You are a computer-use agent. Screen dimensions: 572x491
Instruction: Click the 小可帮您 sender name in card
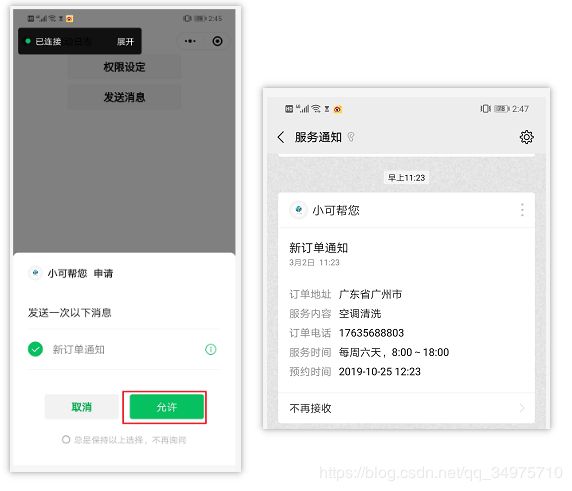click(336, 210)
